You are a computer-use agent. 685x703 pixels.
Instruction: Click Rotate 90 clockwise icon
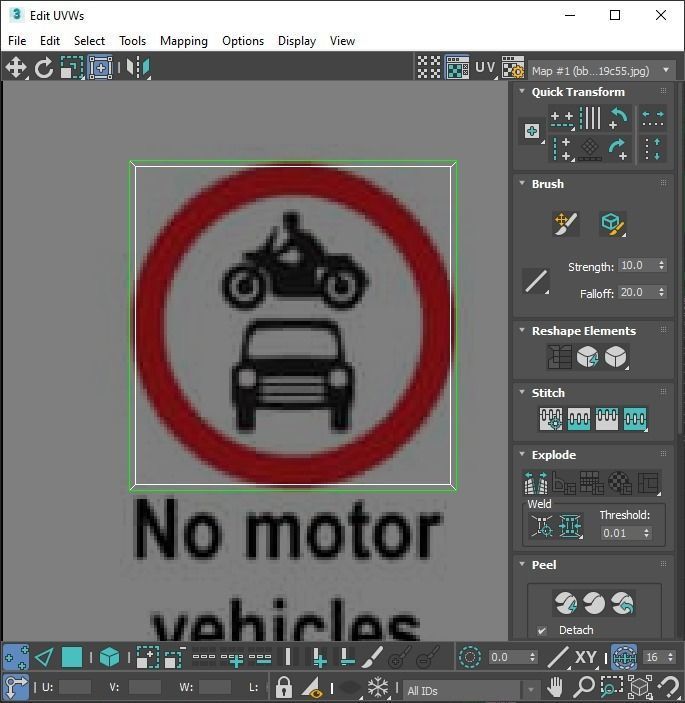pos(618,149)
